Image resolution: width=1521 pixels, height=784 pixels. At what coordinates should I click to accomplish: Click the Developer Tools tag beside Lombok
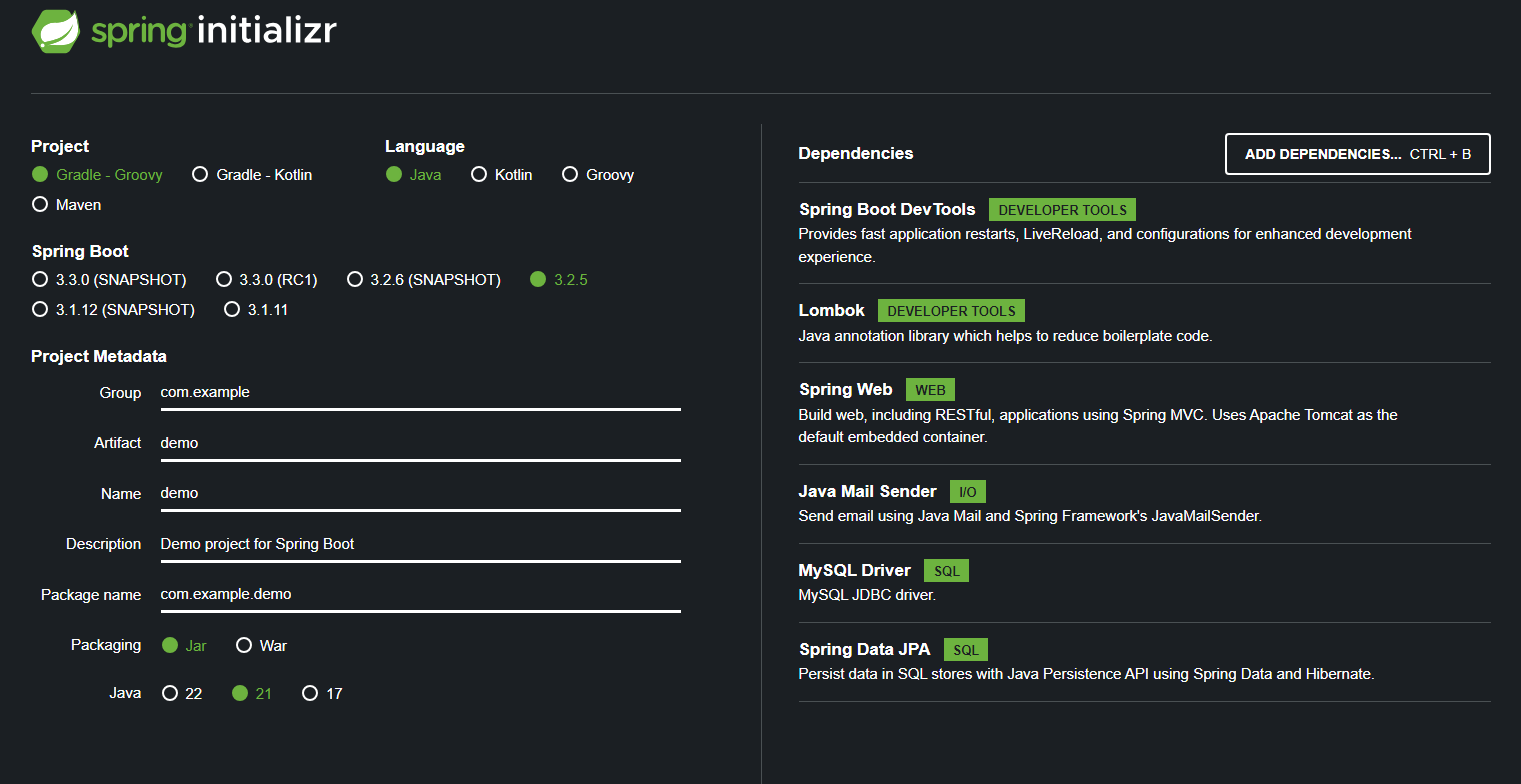coord(951,311)
